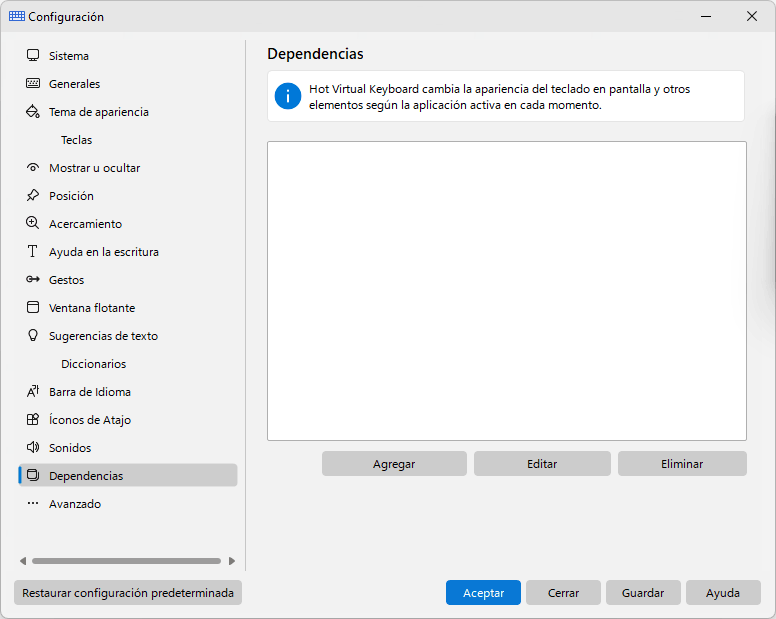776x619 pixels.
Task: Save settings with Guardar
Action: pos(643,592)
